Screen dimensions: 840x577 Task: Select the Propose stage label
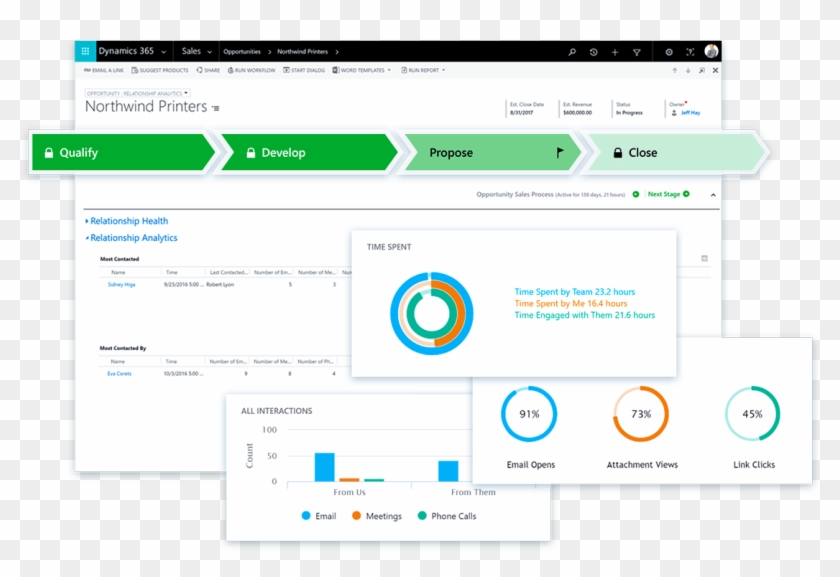[451, 153]
